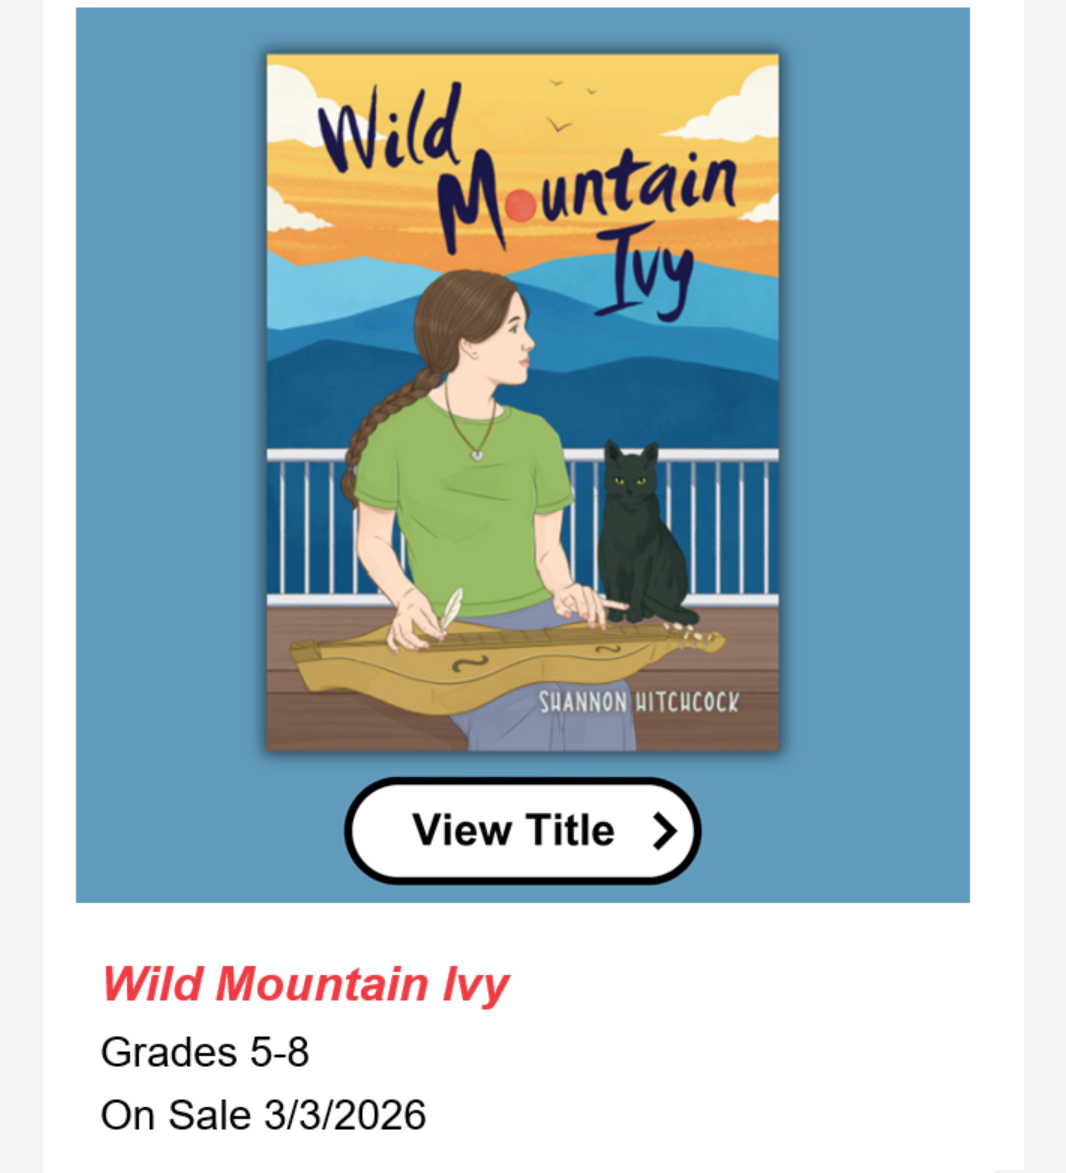
Task: Click the white feather in the girl's hand
Action: pos(452,607)
